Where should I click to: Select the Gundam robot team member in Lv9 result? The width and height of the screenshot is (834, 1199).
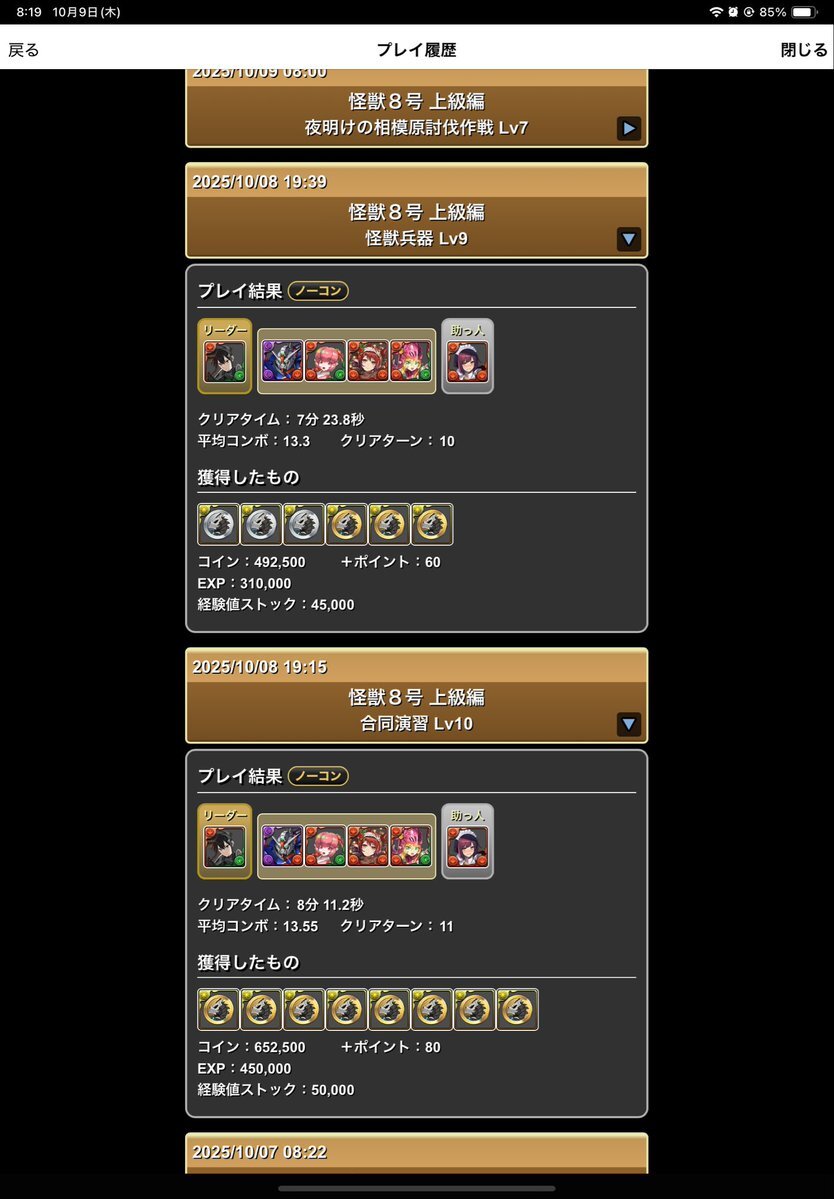click(x=283, y=361)
